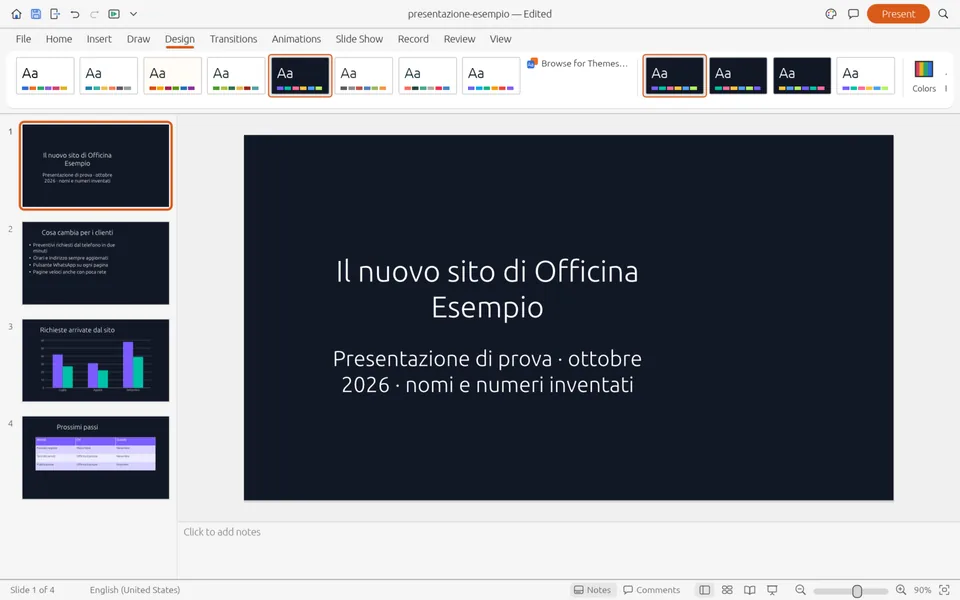960x600 pixels.
Task: Switch to the Draw tab
Action: pyautogui.click(x=138, y=39)
